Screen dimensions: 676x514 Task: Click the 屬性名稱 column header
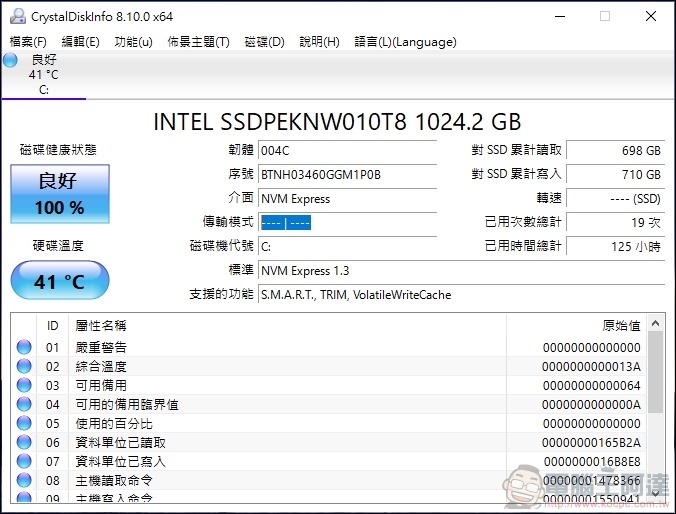[288, 326]
